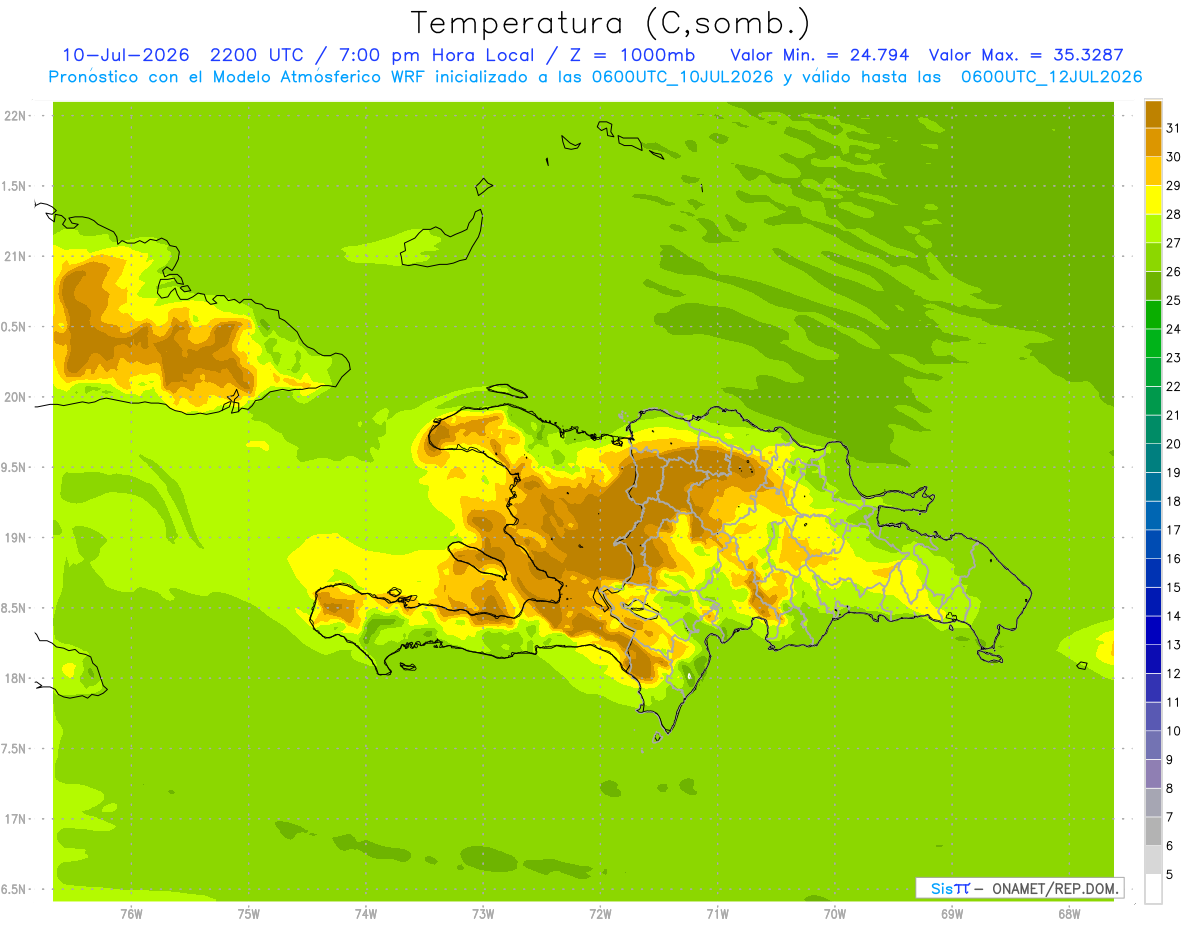1200x927 pixels.
Task: Select the "0600UTC_10JUL2026" initialization time
Action: [678, 77]
